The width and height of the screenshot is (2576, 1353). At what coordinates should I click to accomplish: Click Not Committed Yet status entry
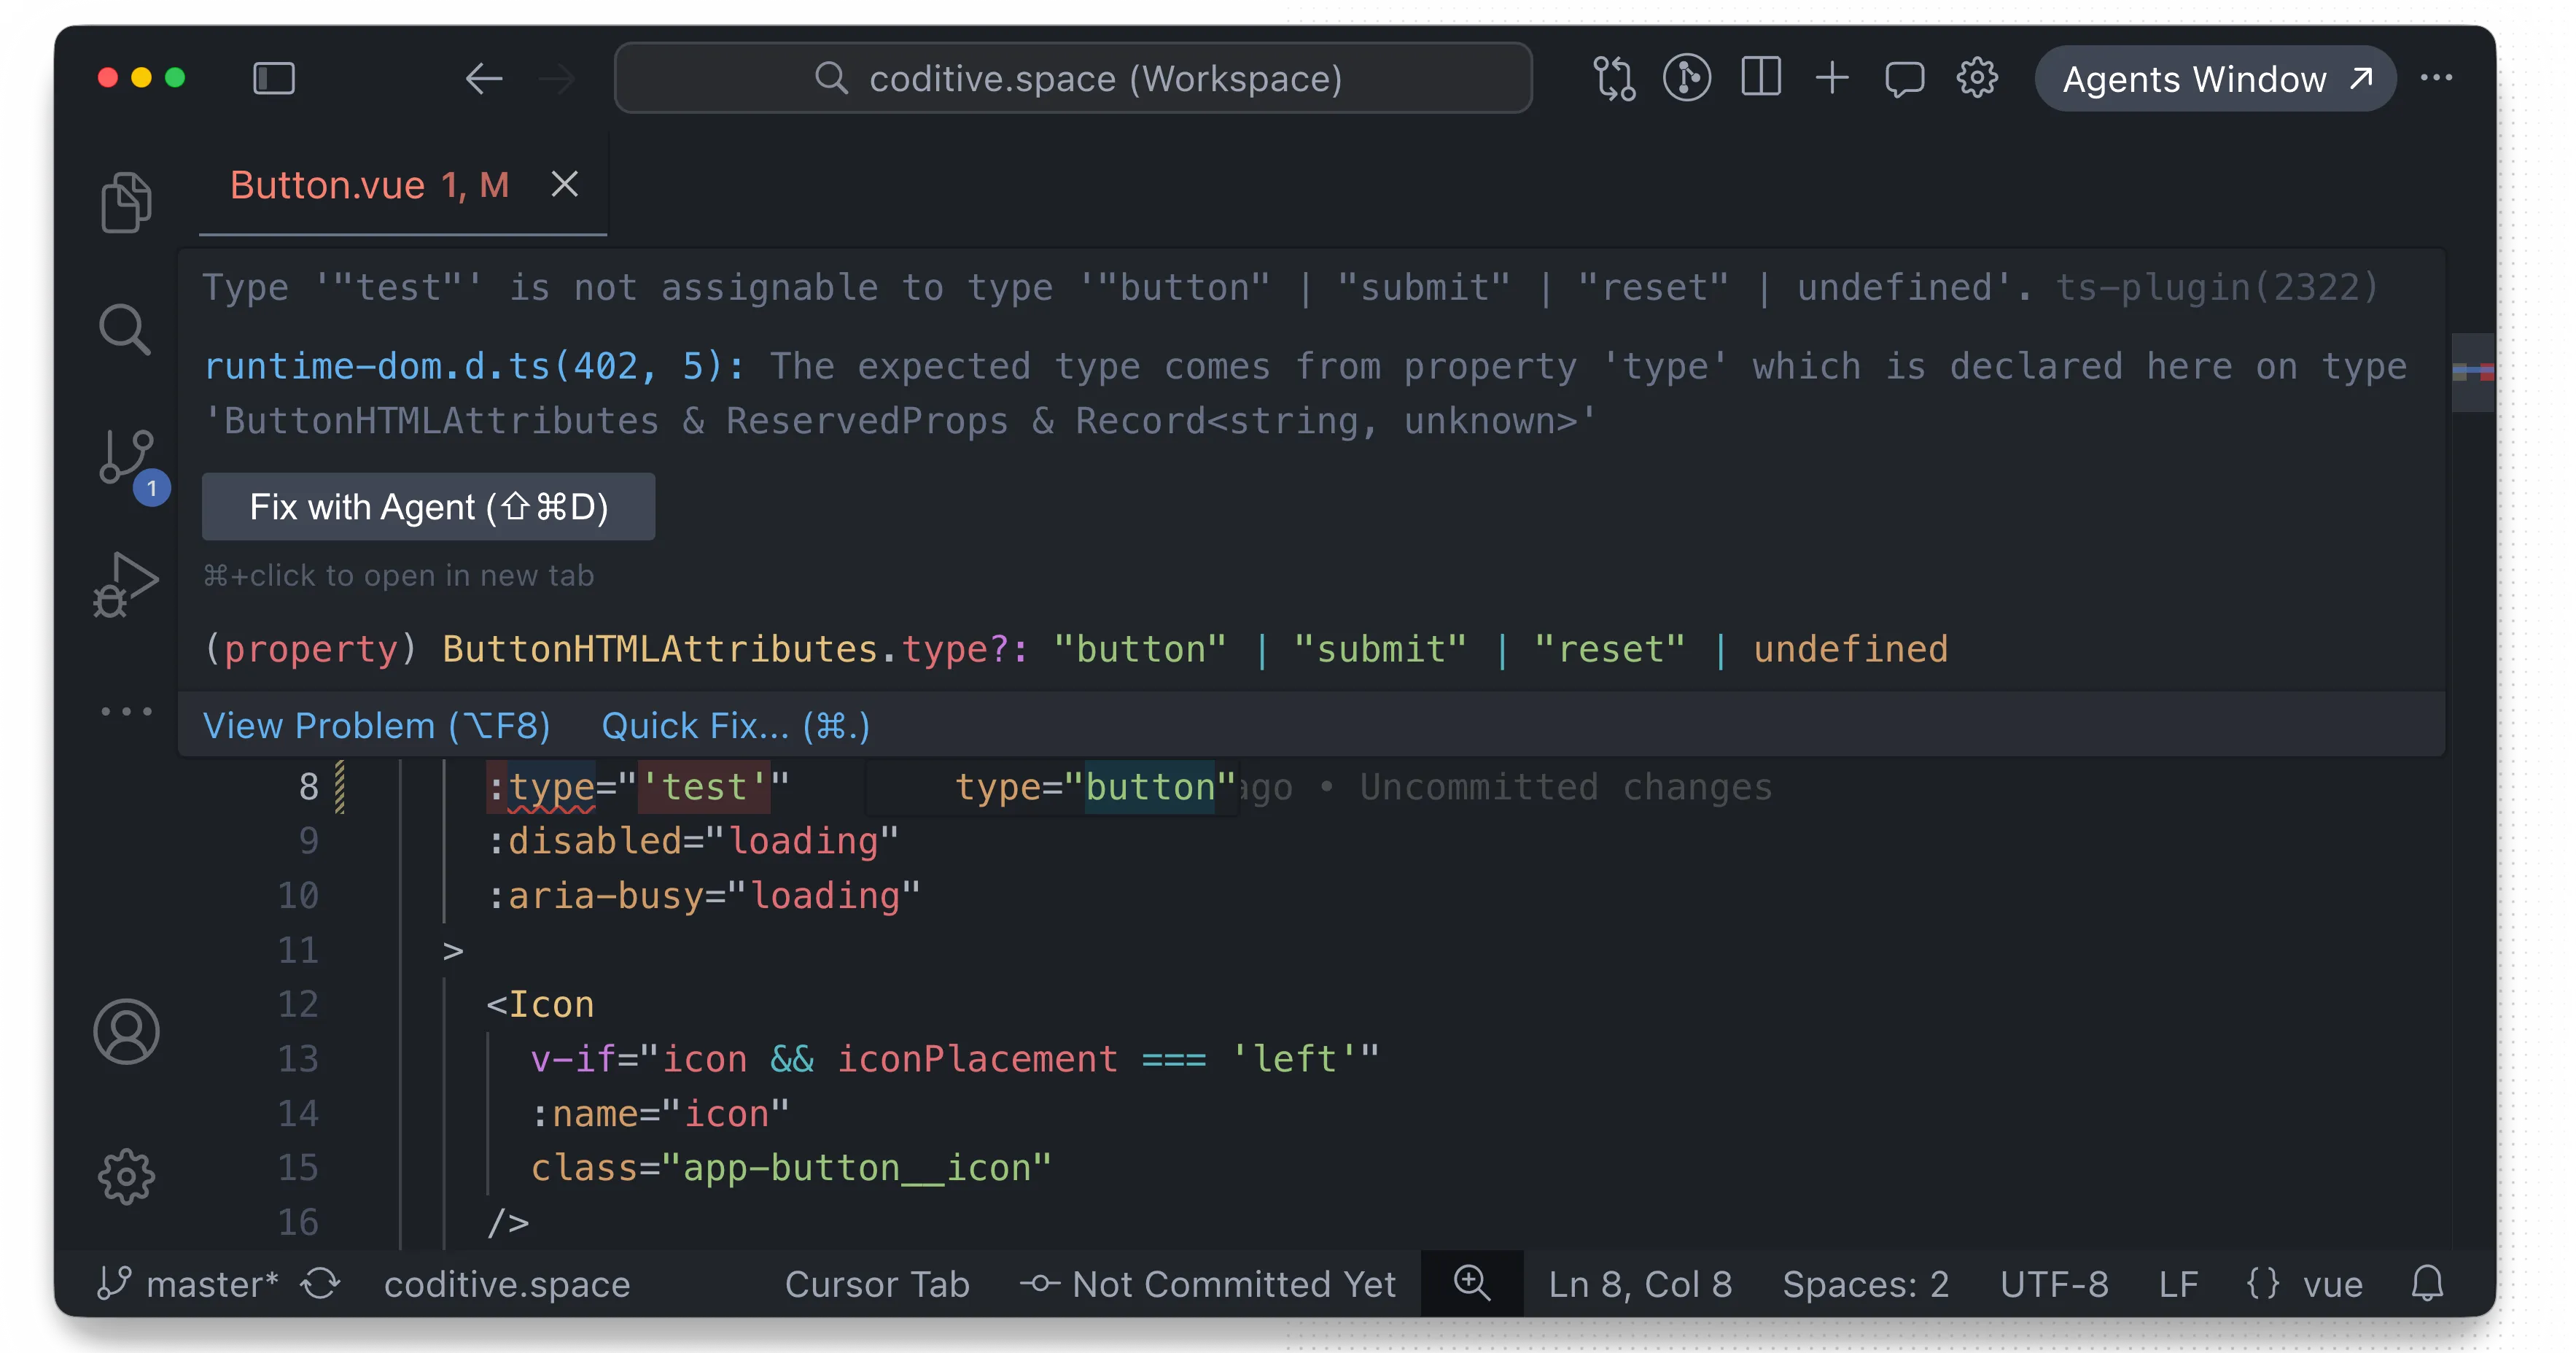coord(1208,1284)
